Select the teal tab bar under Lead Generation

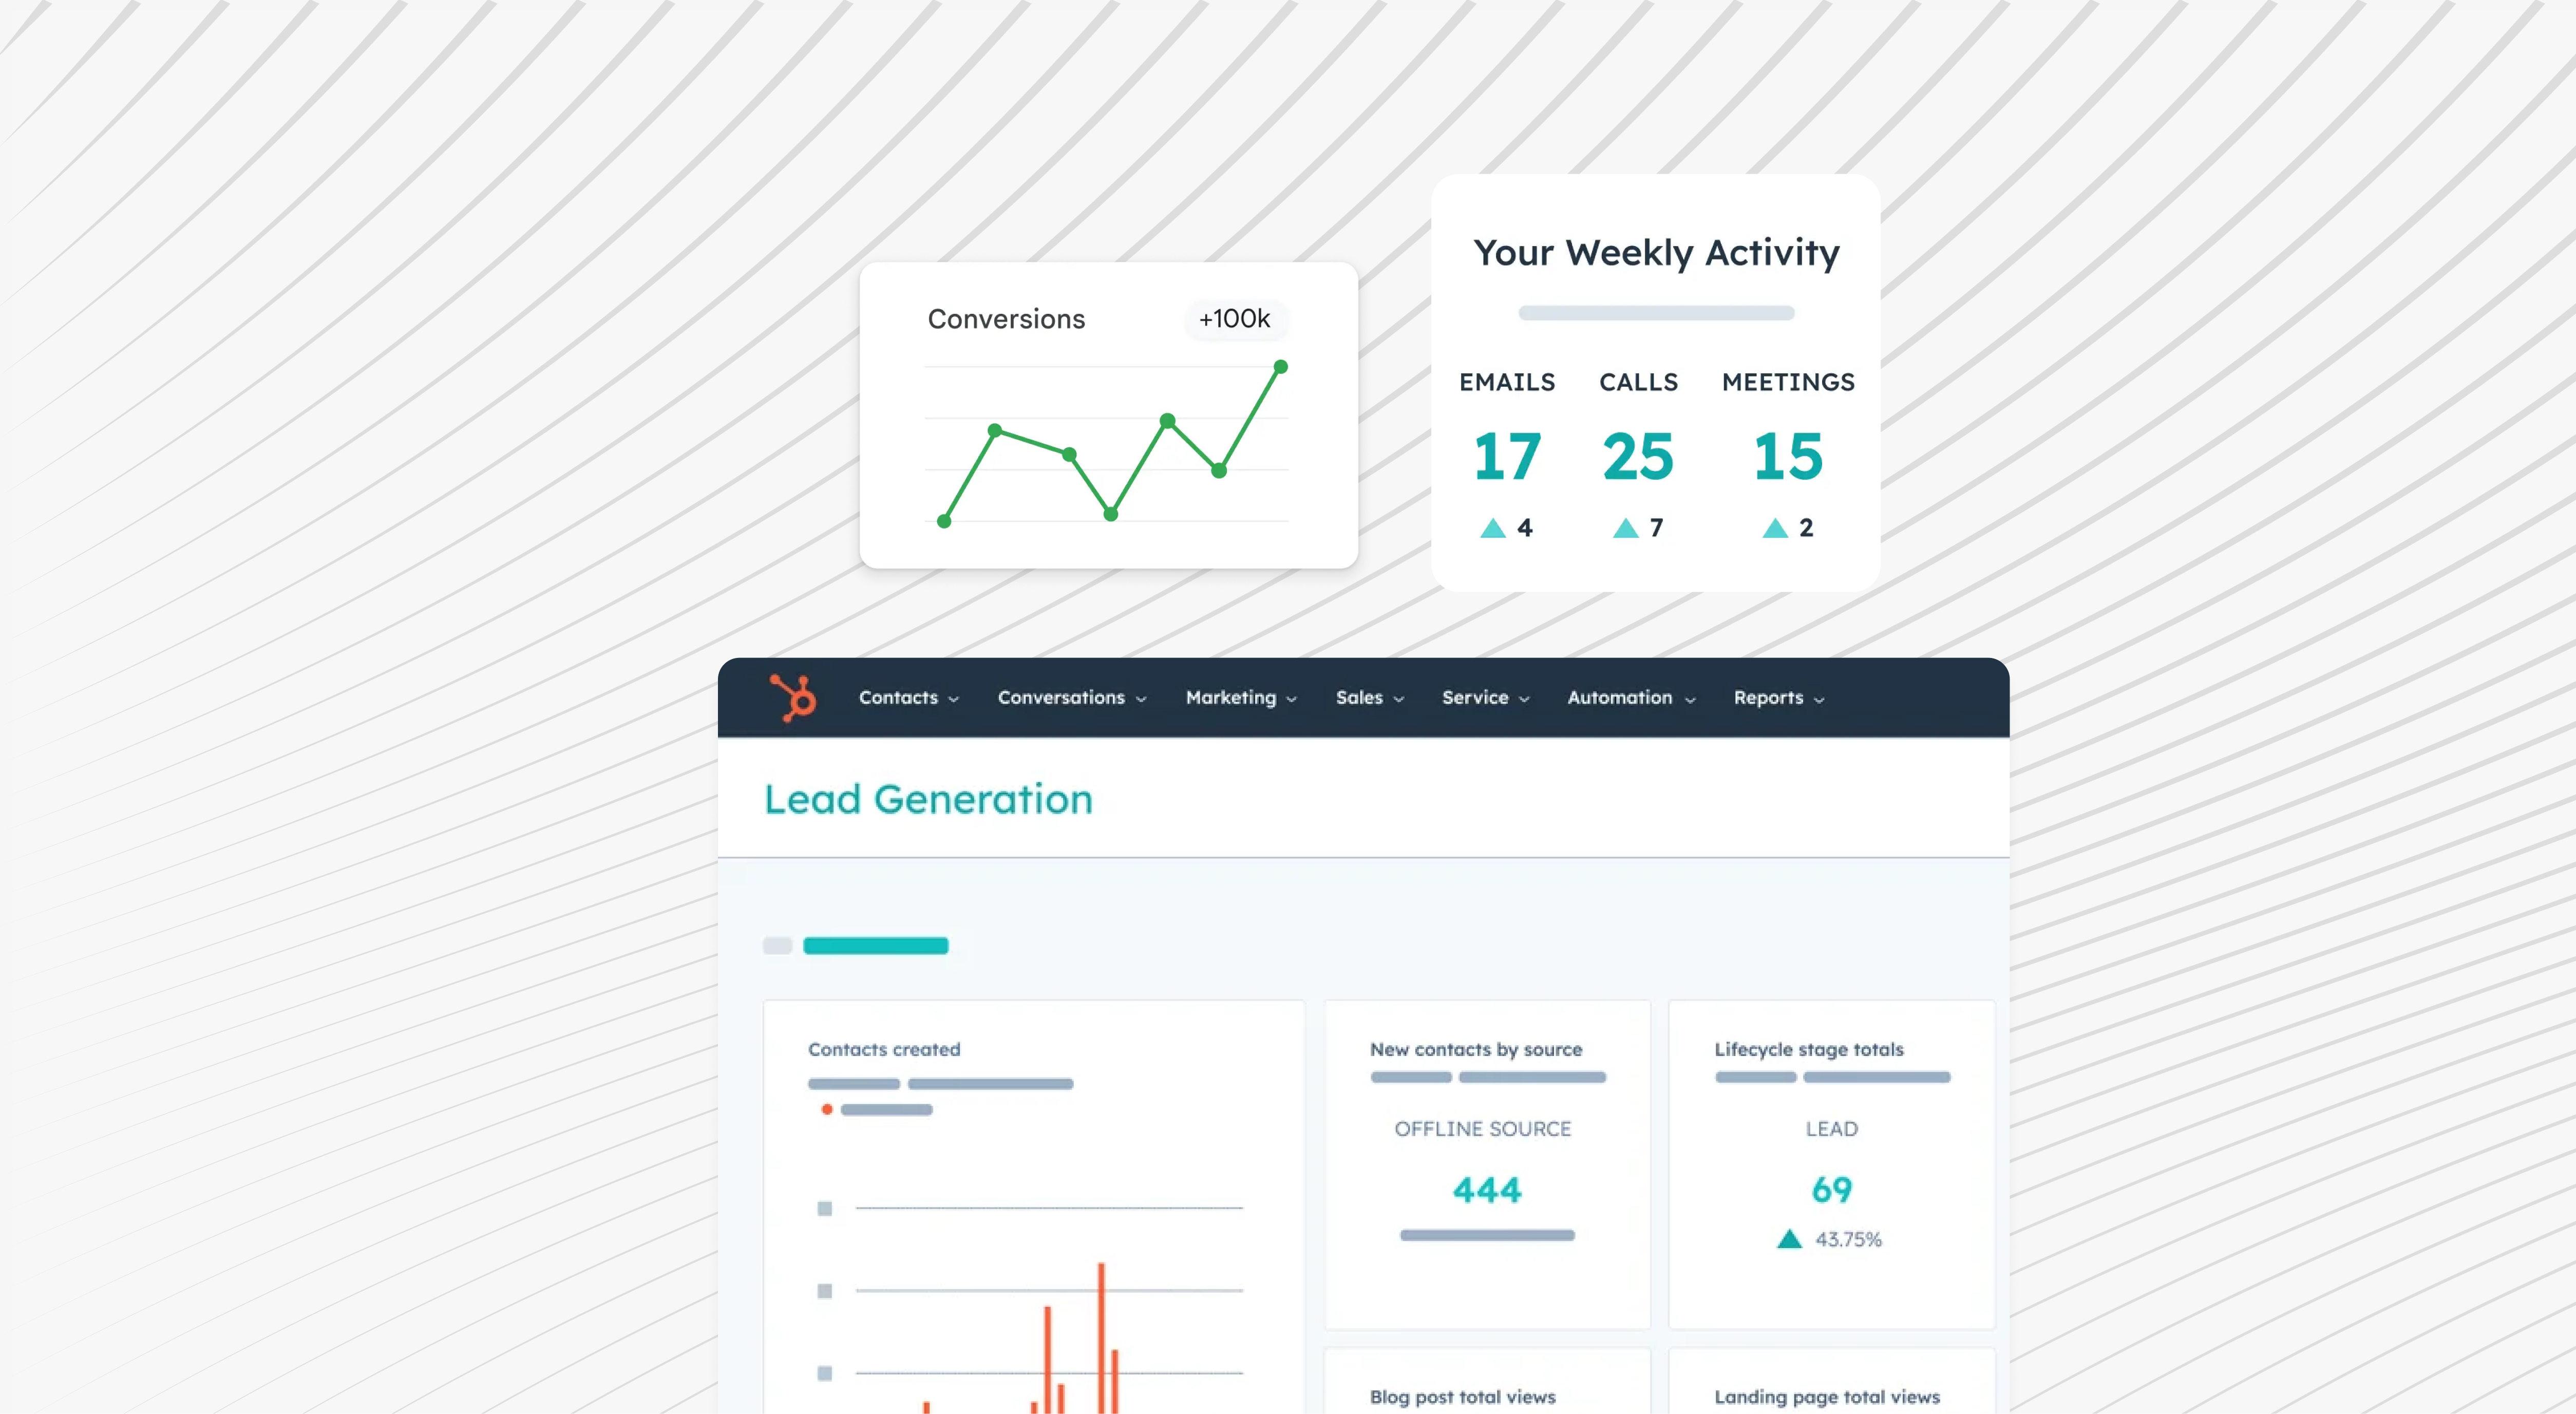[875, 946]
